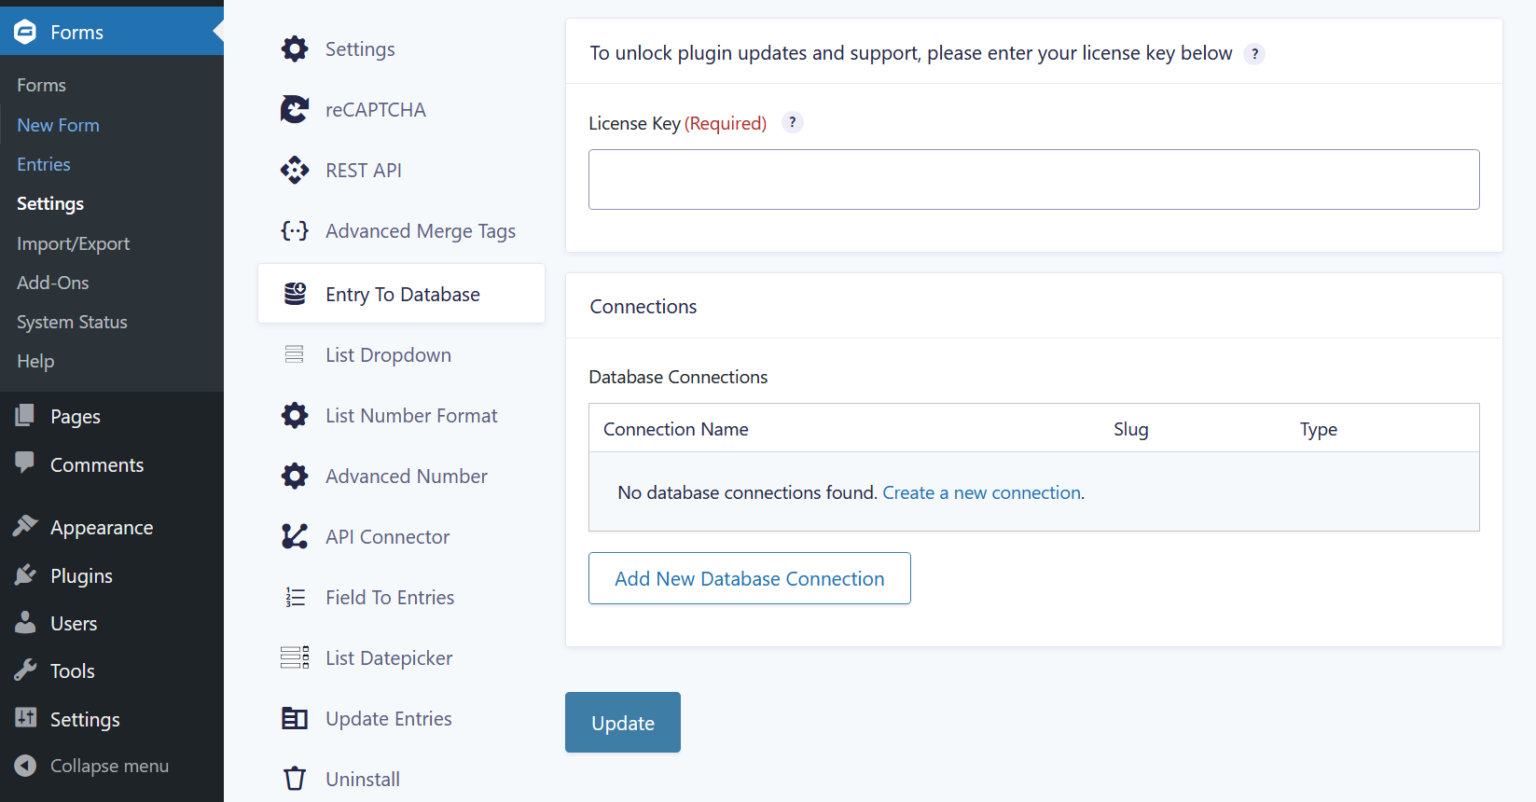Select the reCAPTCHA settings icon
The height and width of the screenshot is (802, 1536).
[294, 109]
